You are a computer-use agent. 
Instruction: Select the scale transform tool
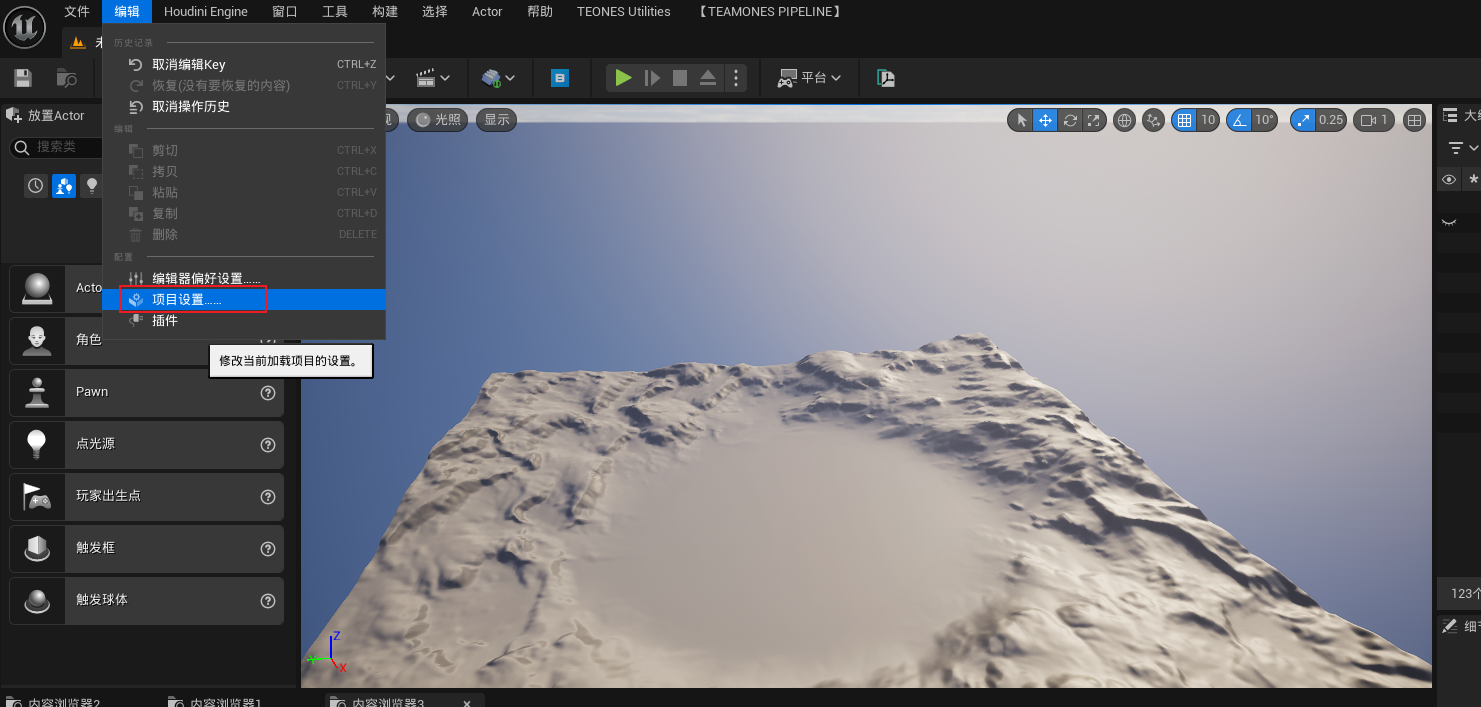(1094, 120)
